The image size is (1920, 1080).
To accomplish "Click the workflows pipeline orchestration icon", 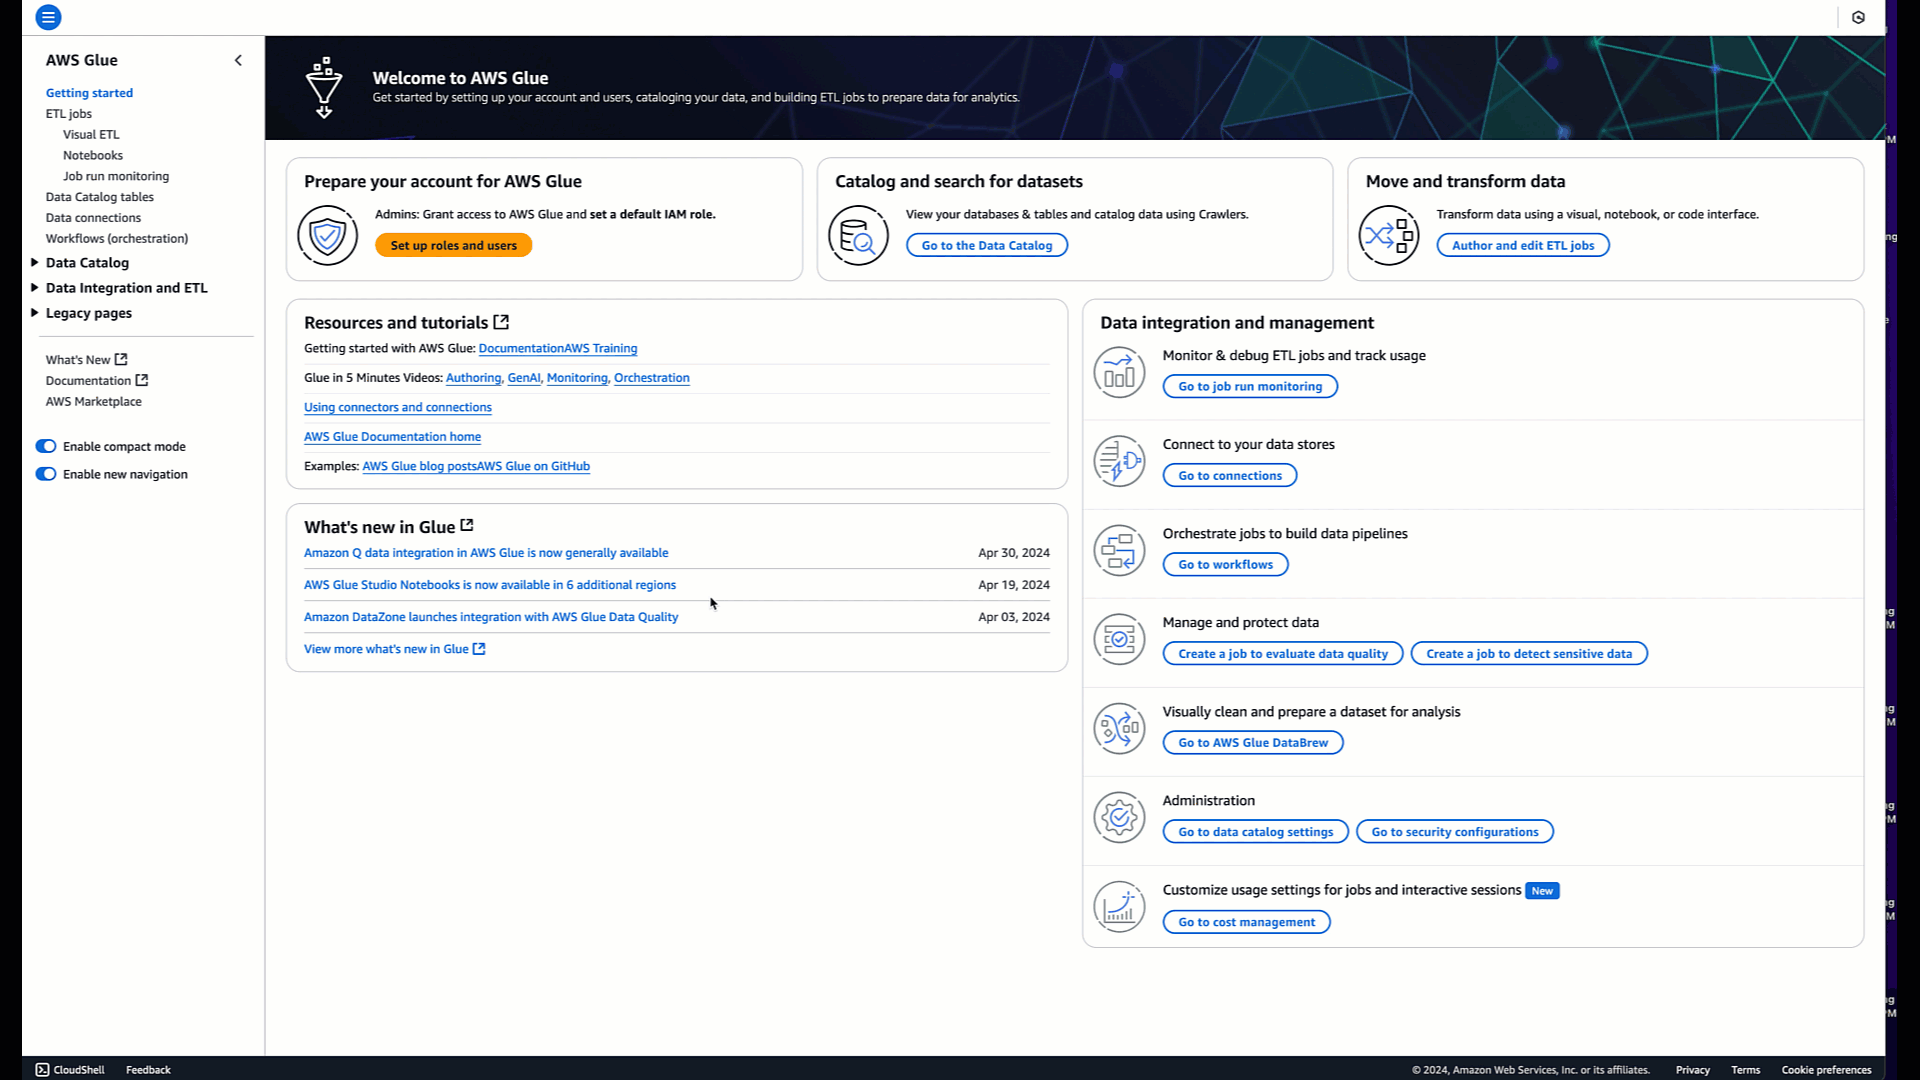I will [1118, 550].
